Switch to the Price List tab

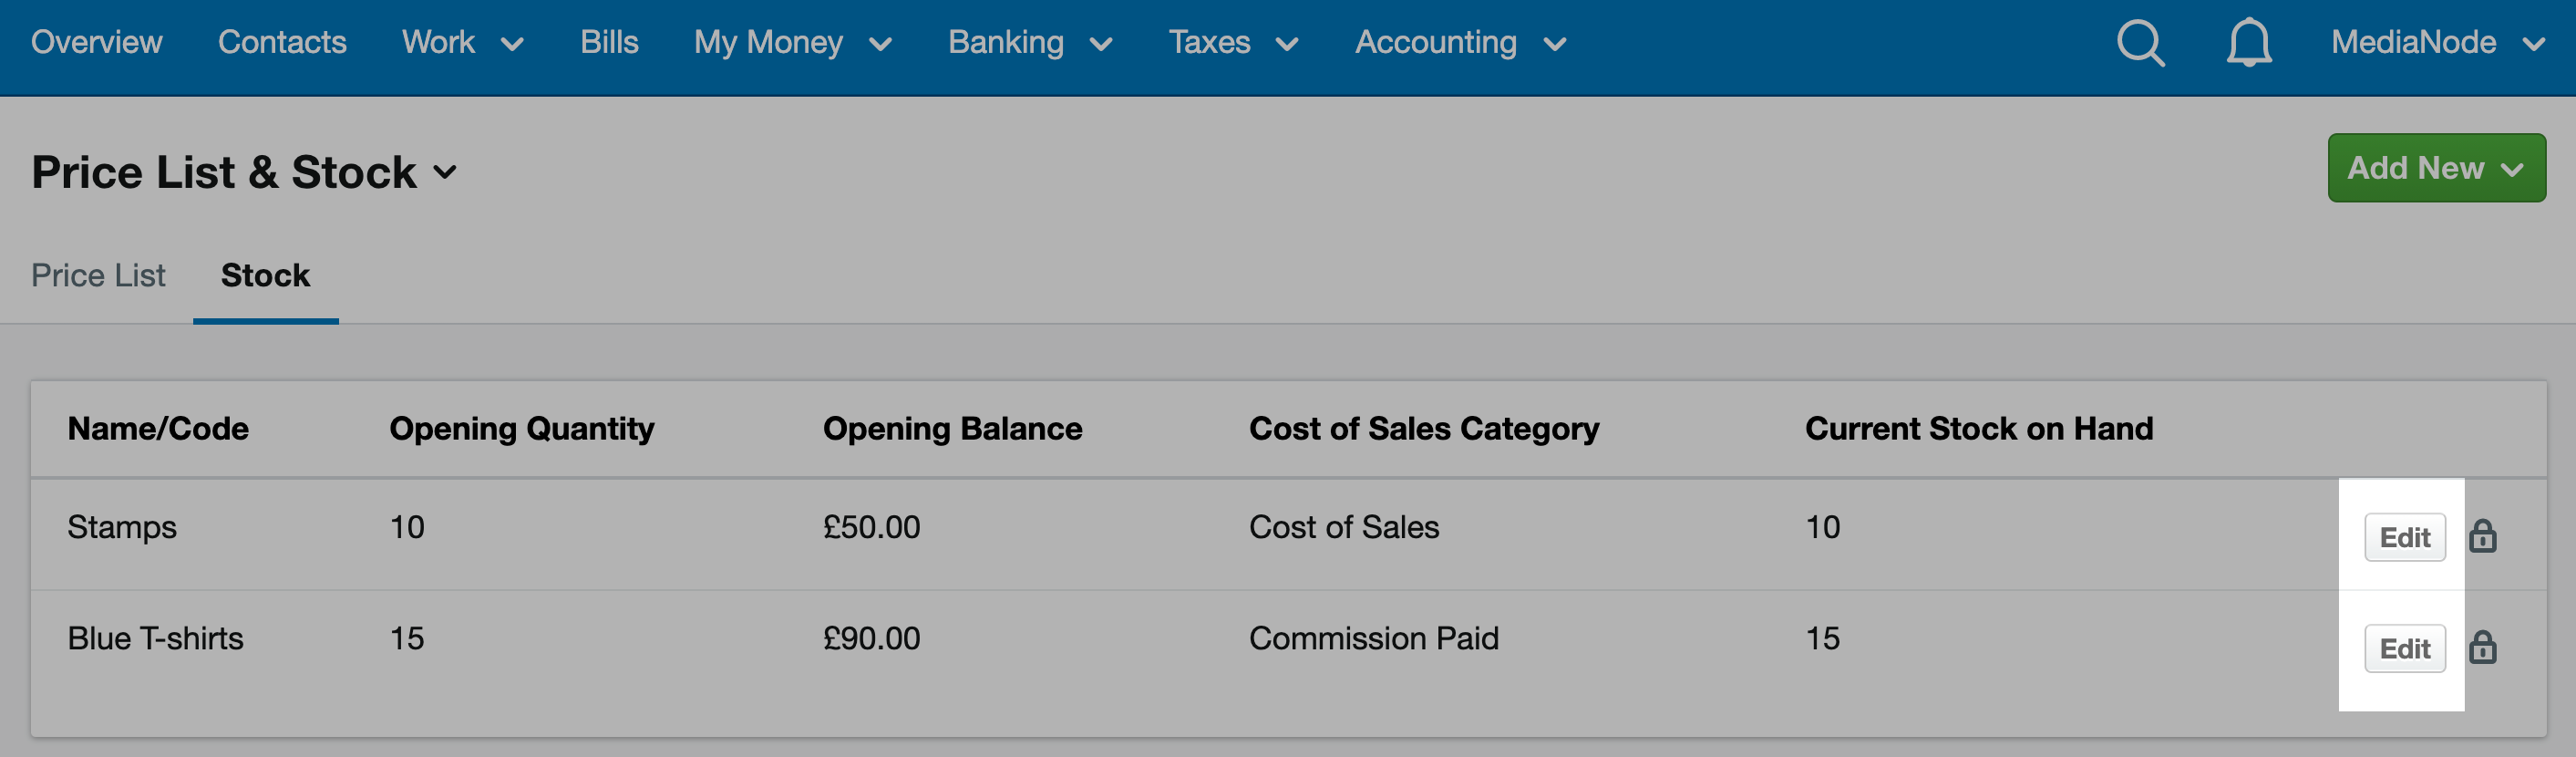coord(98,275)
